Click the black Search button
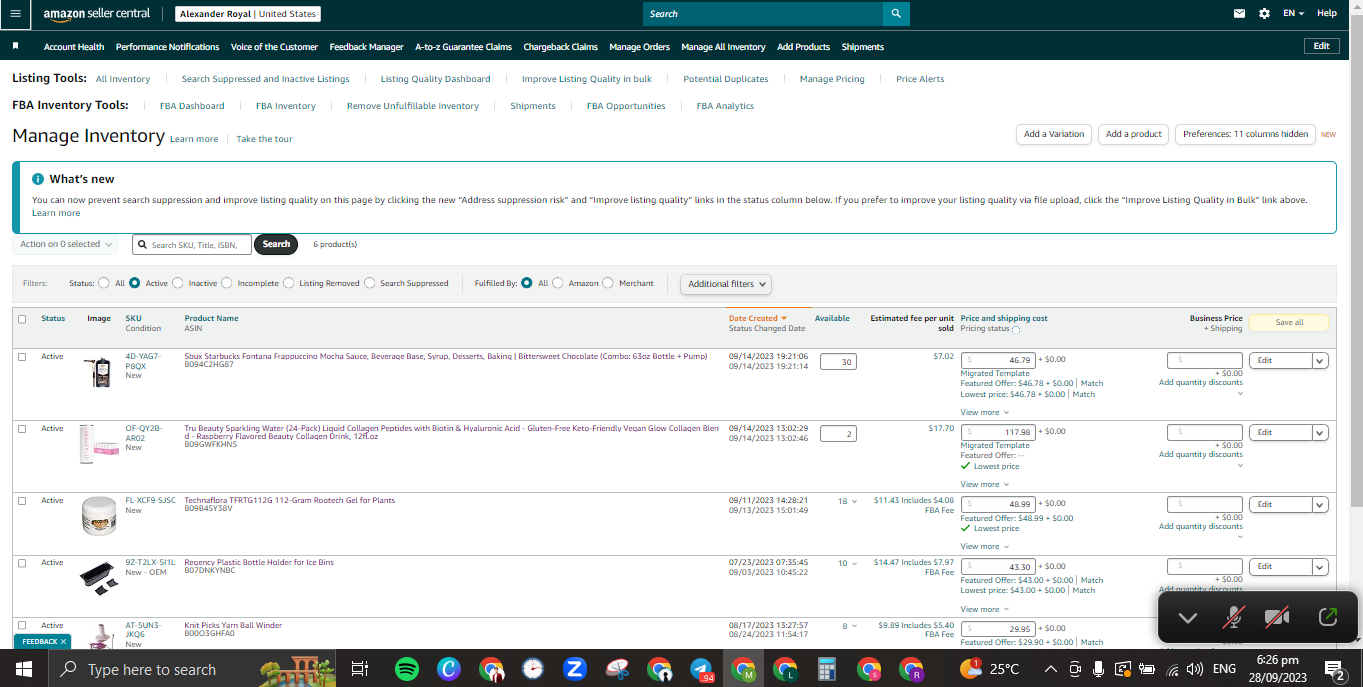Viewport: 1363px width, 687px height. [276, 244]
